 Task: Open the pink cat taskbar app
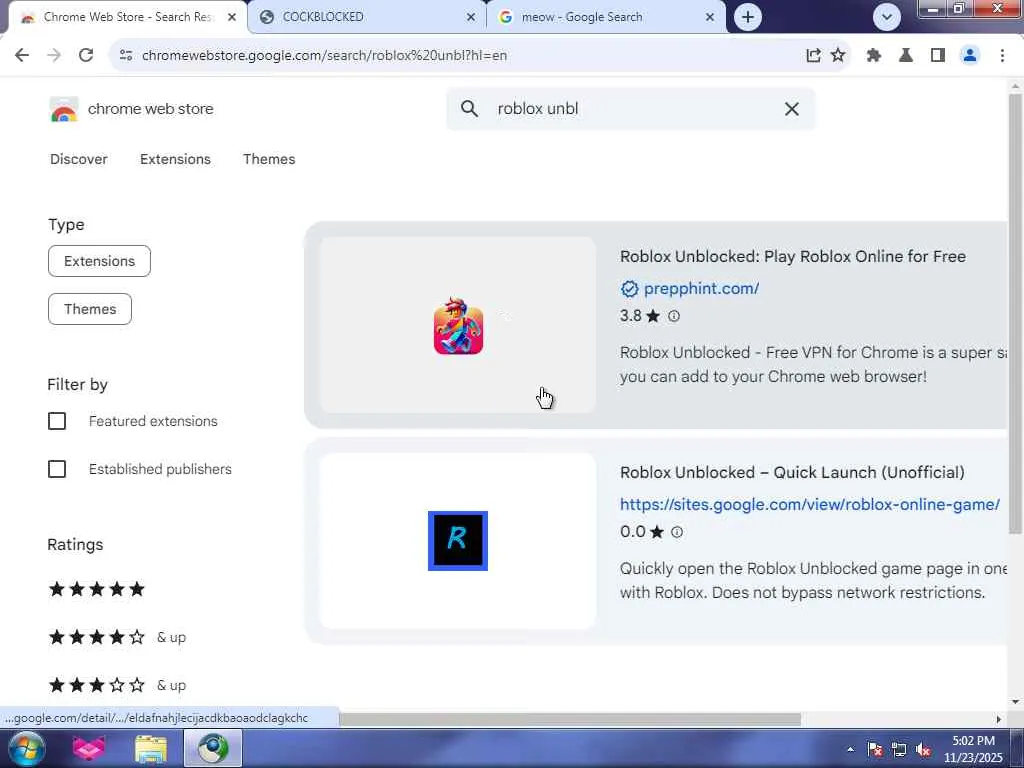89,748
